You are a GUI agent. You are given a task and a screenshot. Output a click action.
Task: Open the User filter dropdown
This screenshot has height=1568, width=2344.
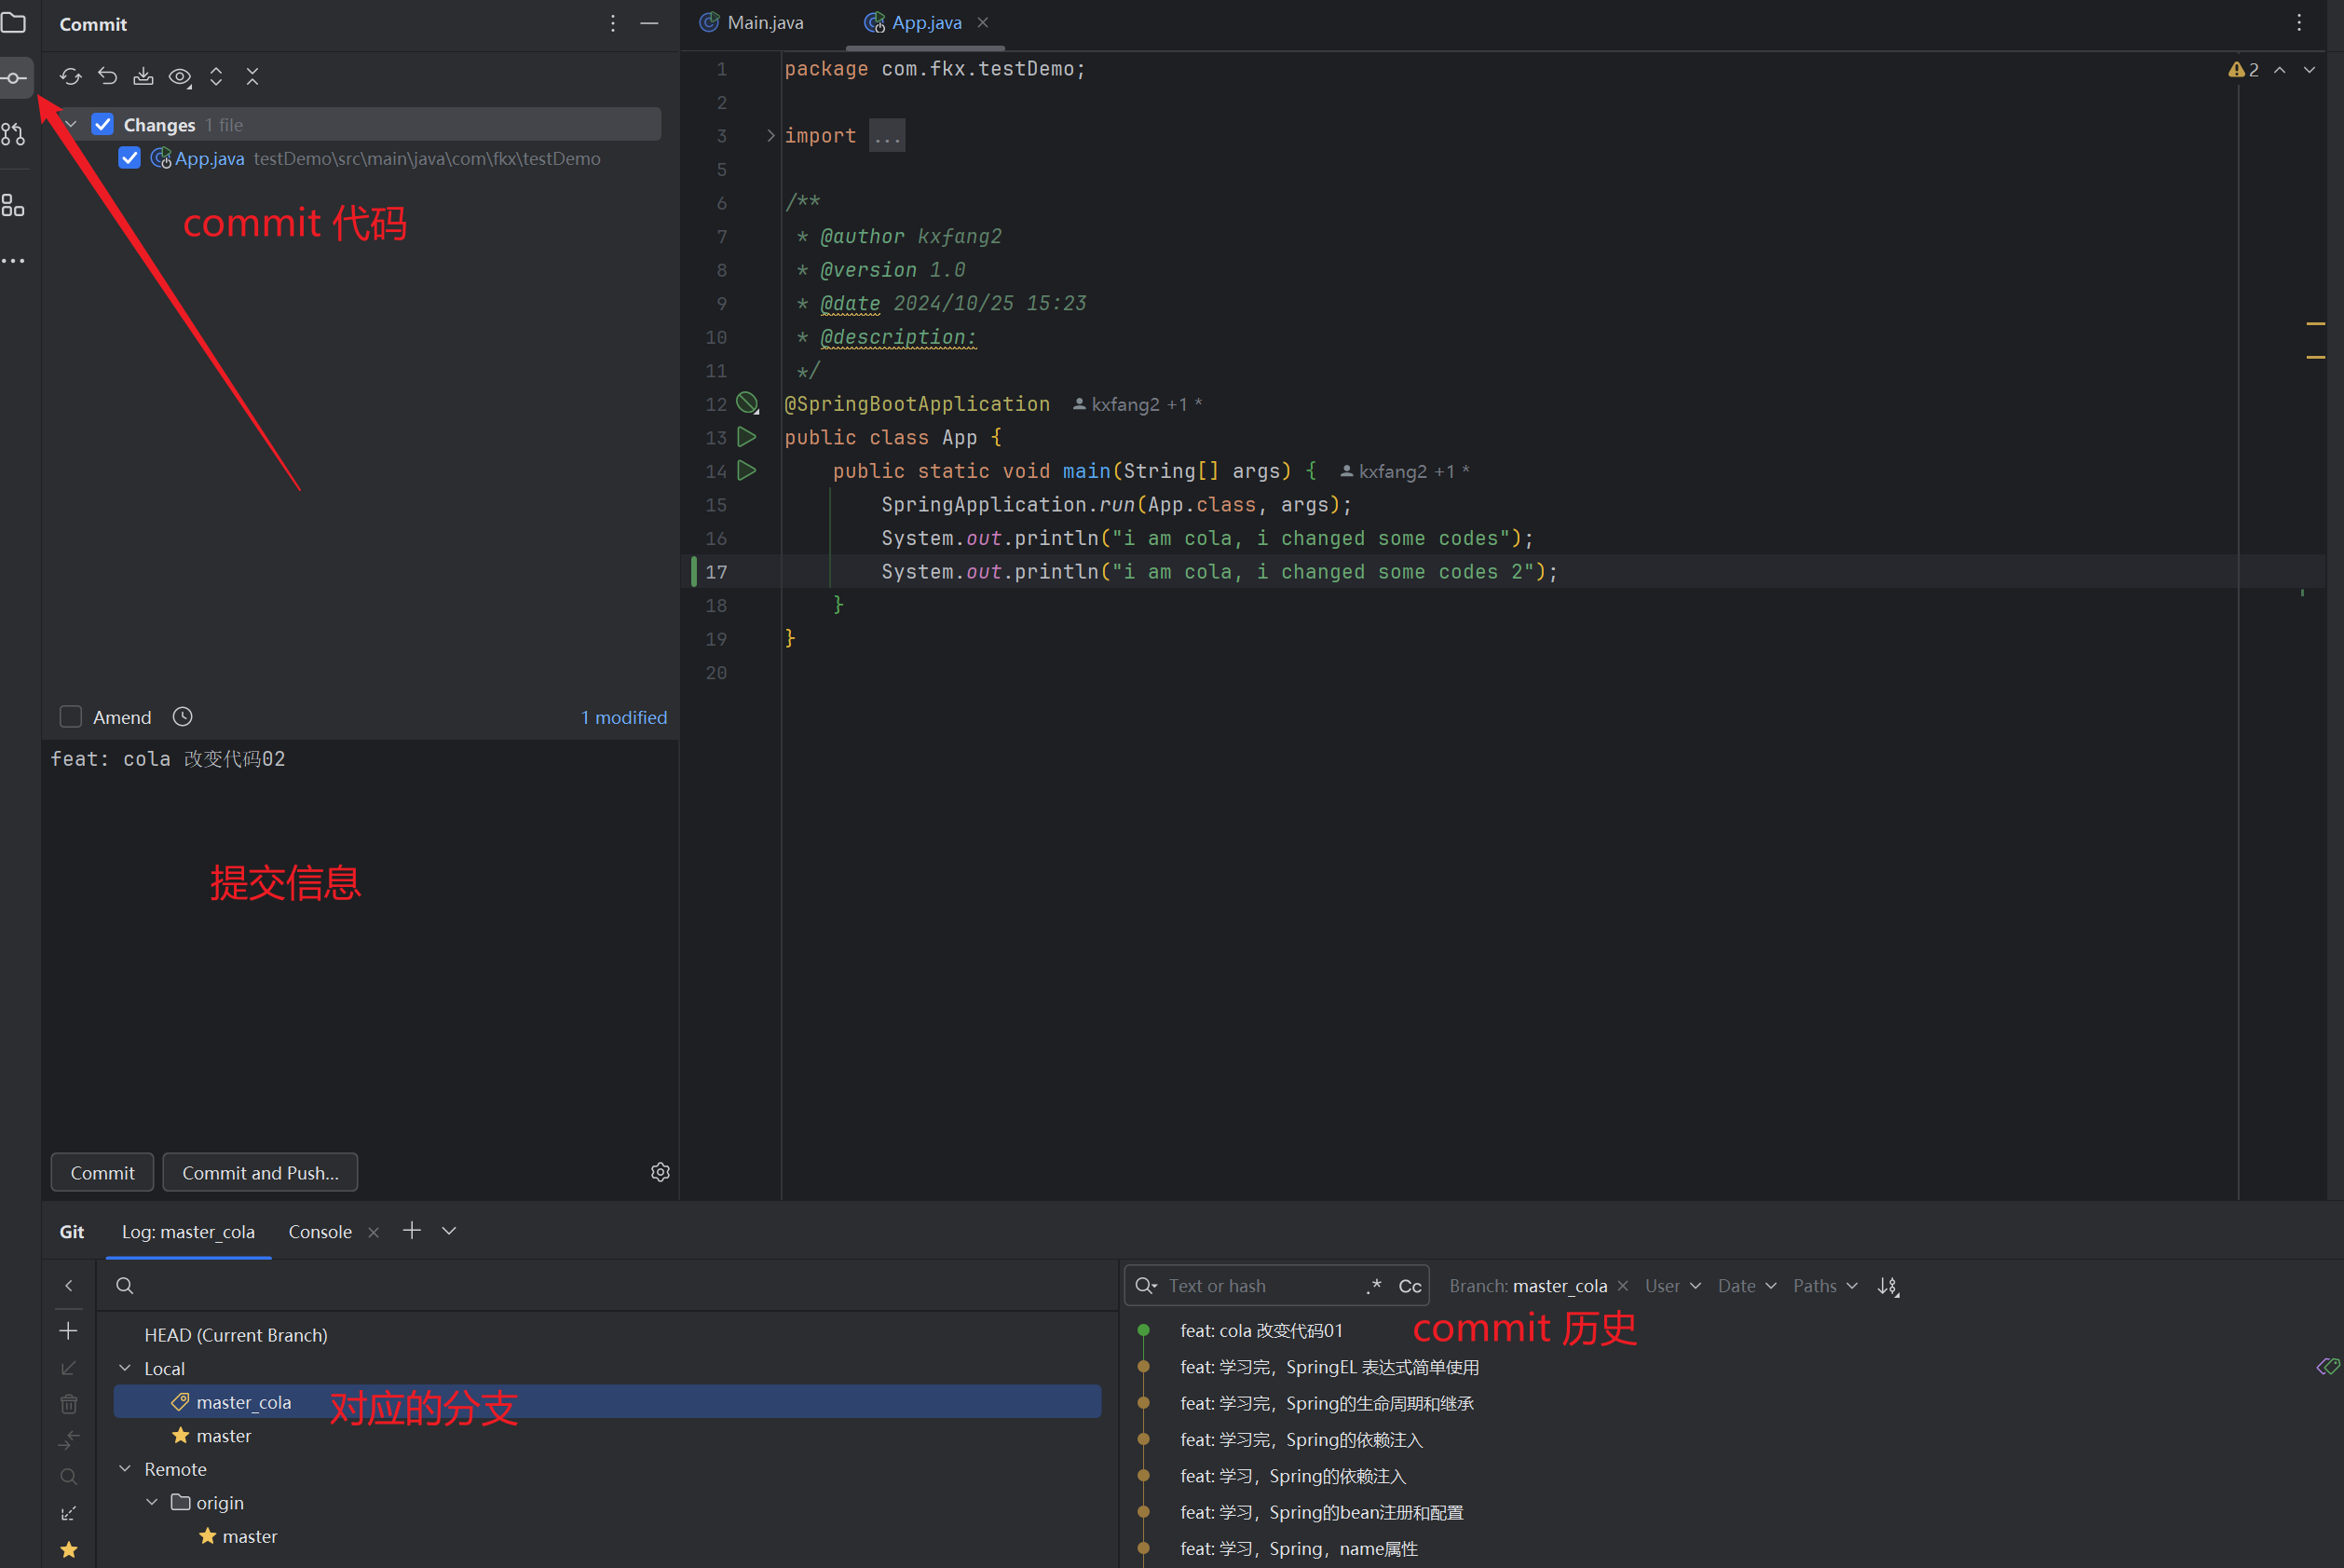coord(1672,1286)
